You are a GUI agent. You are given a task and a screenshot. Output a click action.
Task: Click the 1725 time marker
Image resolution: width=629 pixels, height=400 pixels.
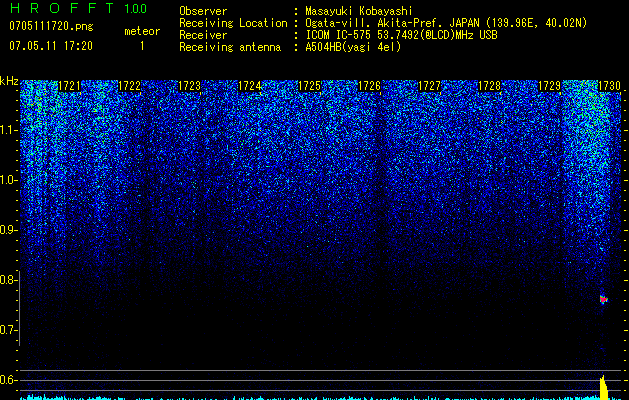pyautogui.click(x=310, y=86)
